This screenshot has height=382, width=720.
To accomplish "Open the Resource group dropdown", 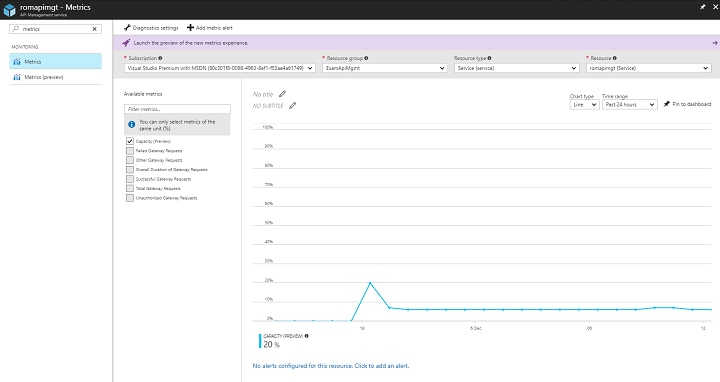I will [385, 68].
